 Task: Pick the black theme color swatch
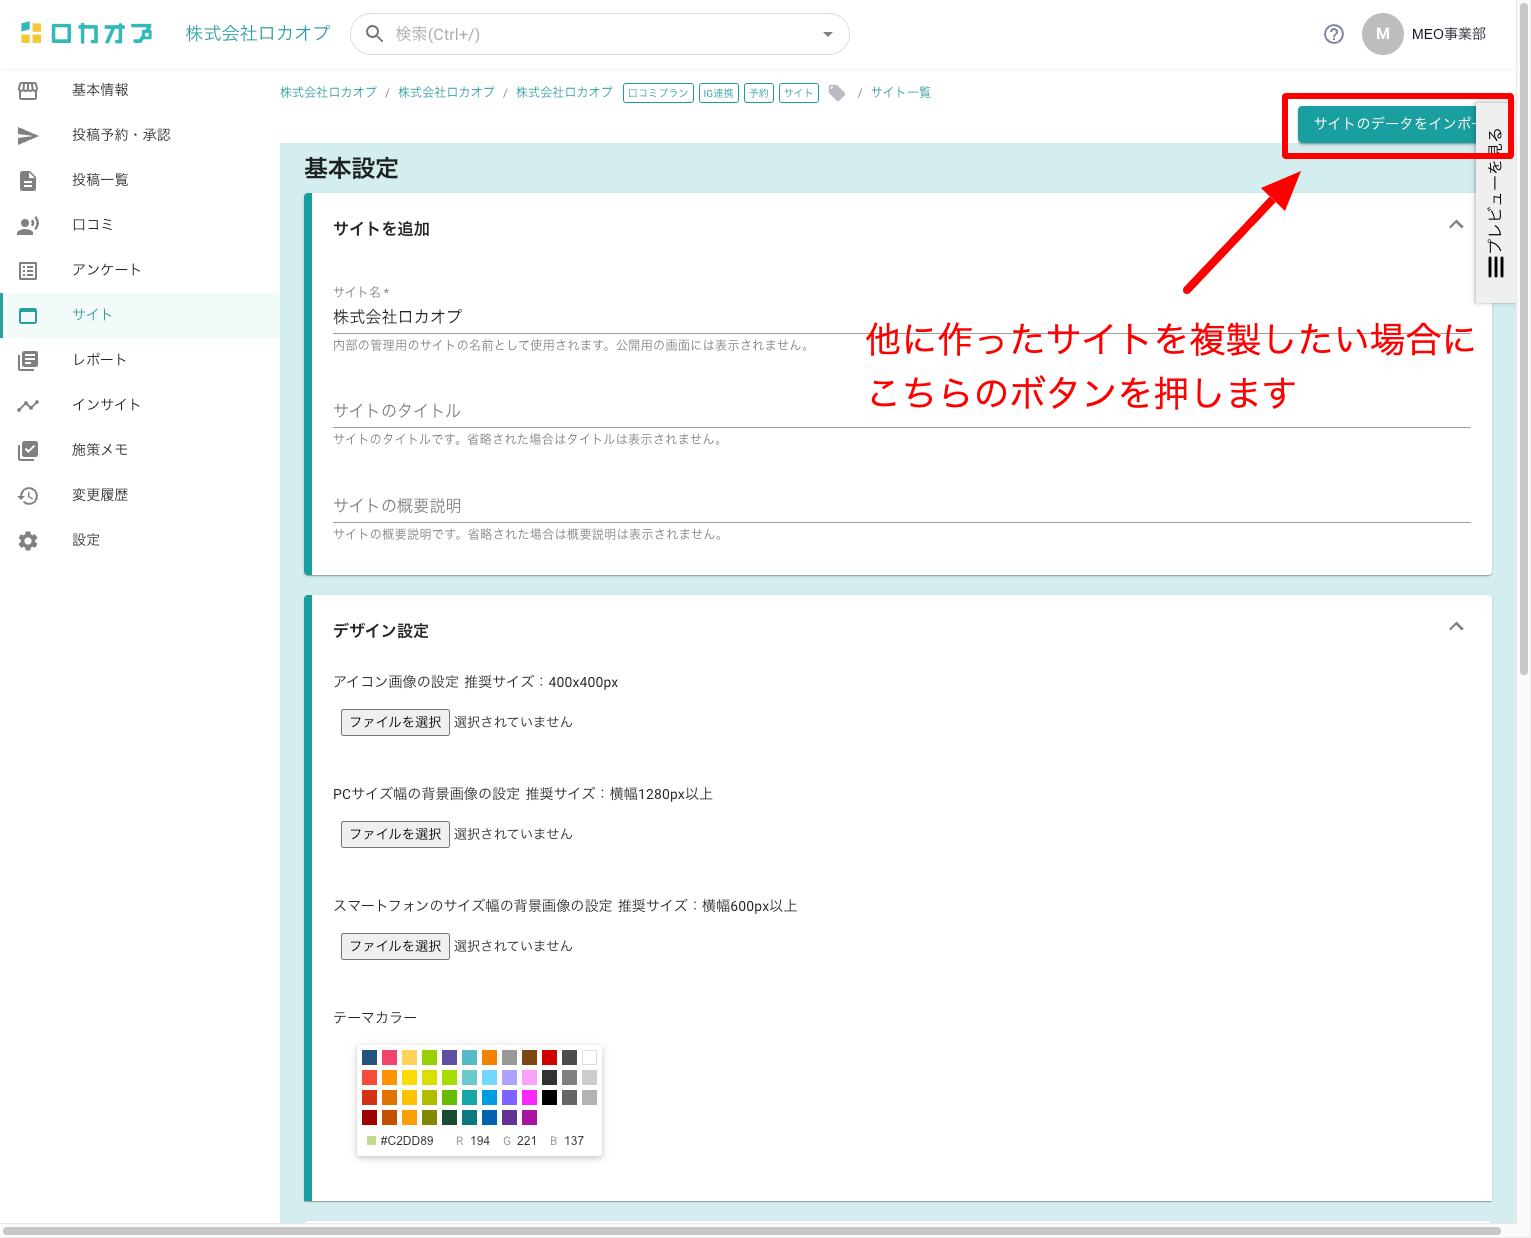point(549,1097)
